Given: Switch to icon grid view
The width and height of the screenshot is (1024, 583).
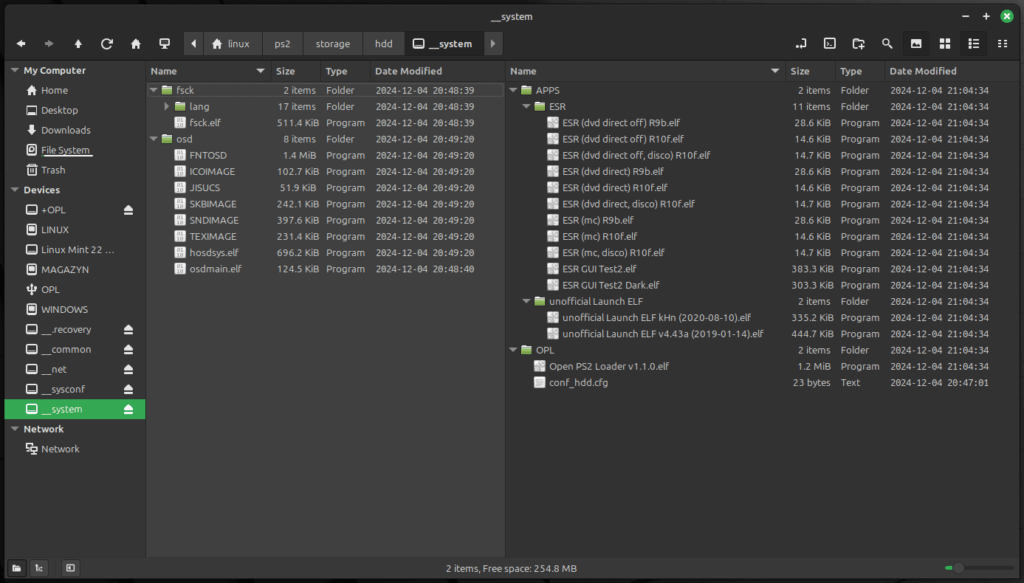Looking at the screenshot, I should click(x=945, y=44).
